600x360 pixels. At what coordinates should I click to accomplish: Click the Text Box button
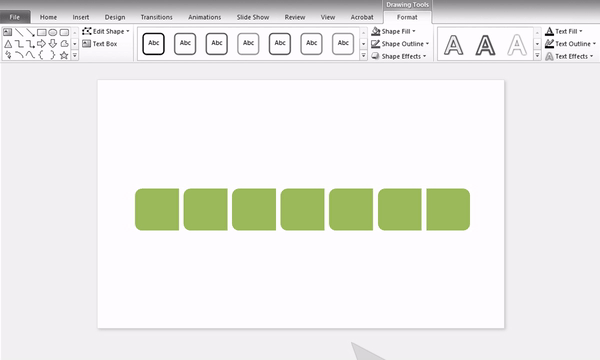(100, 44)
